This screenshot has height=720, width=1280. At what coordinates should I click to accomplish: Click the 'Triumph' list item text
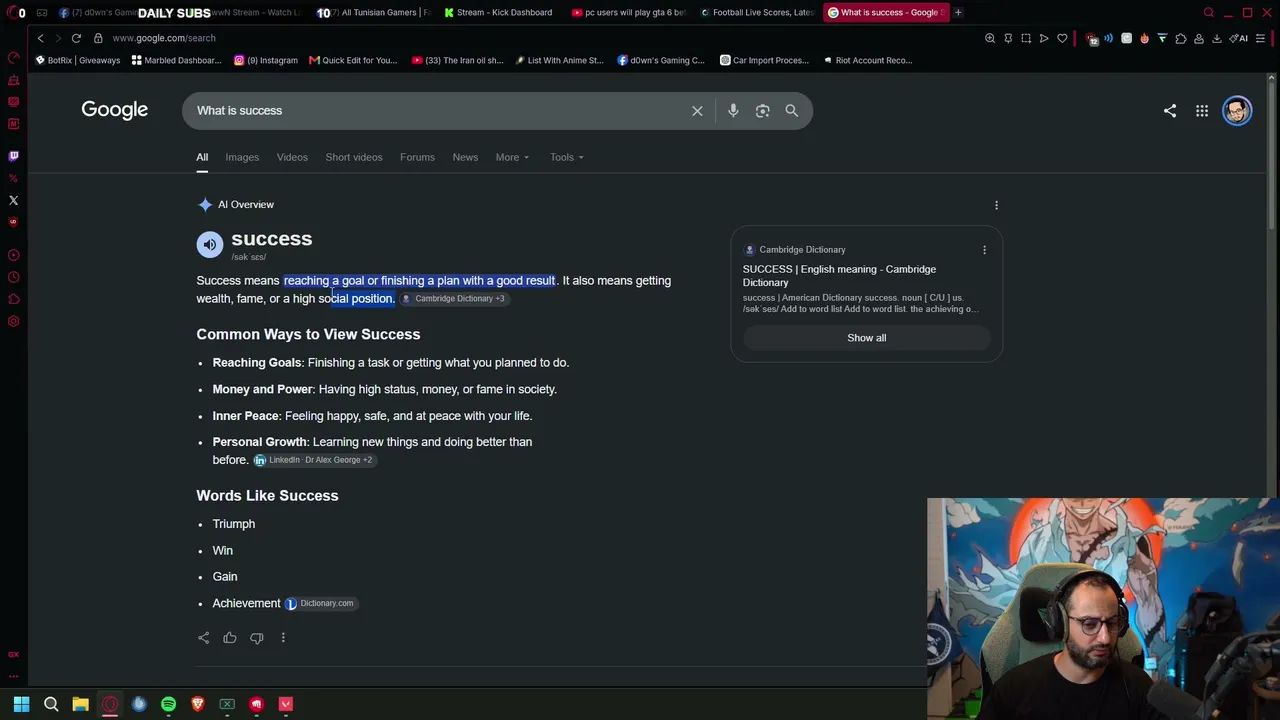click(x=234, y=524)
